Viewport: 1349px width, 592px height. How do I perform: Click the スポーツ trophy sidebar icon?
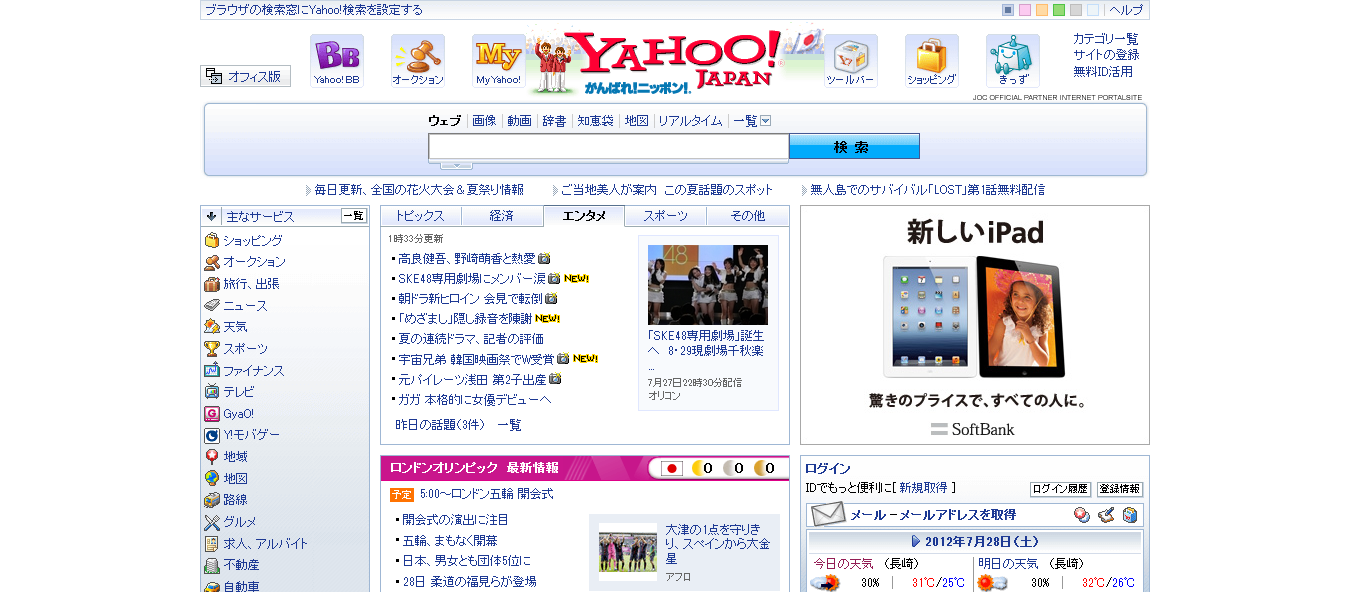pos(212,349)
